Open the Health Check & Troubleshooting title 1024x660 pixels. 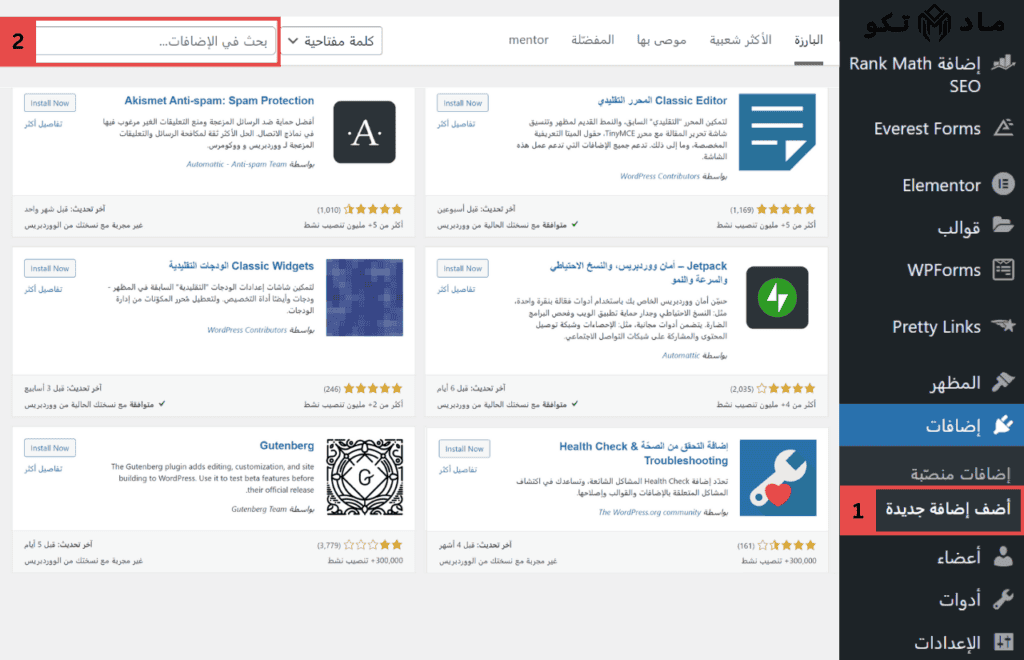pos(643,453)
